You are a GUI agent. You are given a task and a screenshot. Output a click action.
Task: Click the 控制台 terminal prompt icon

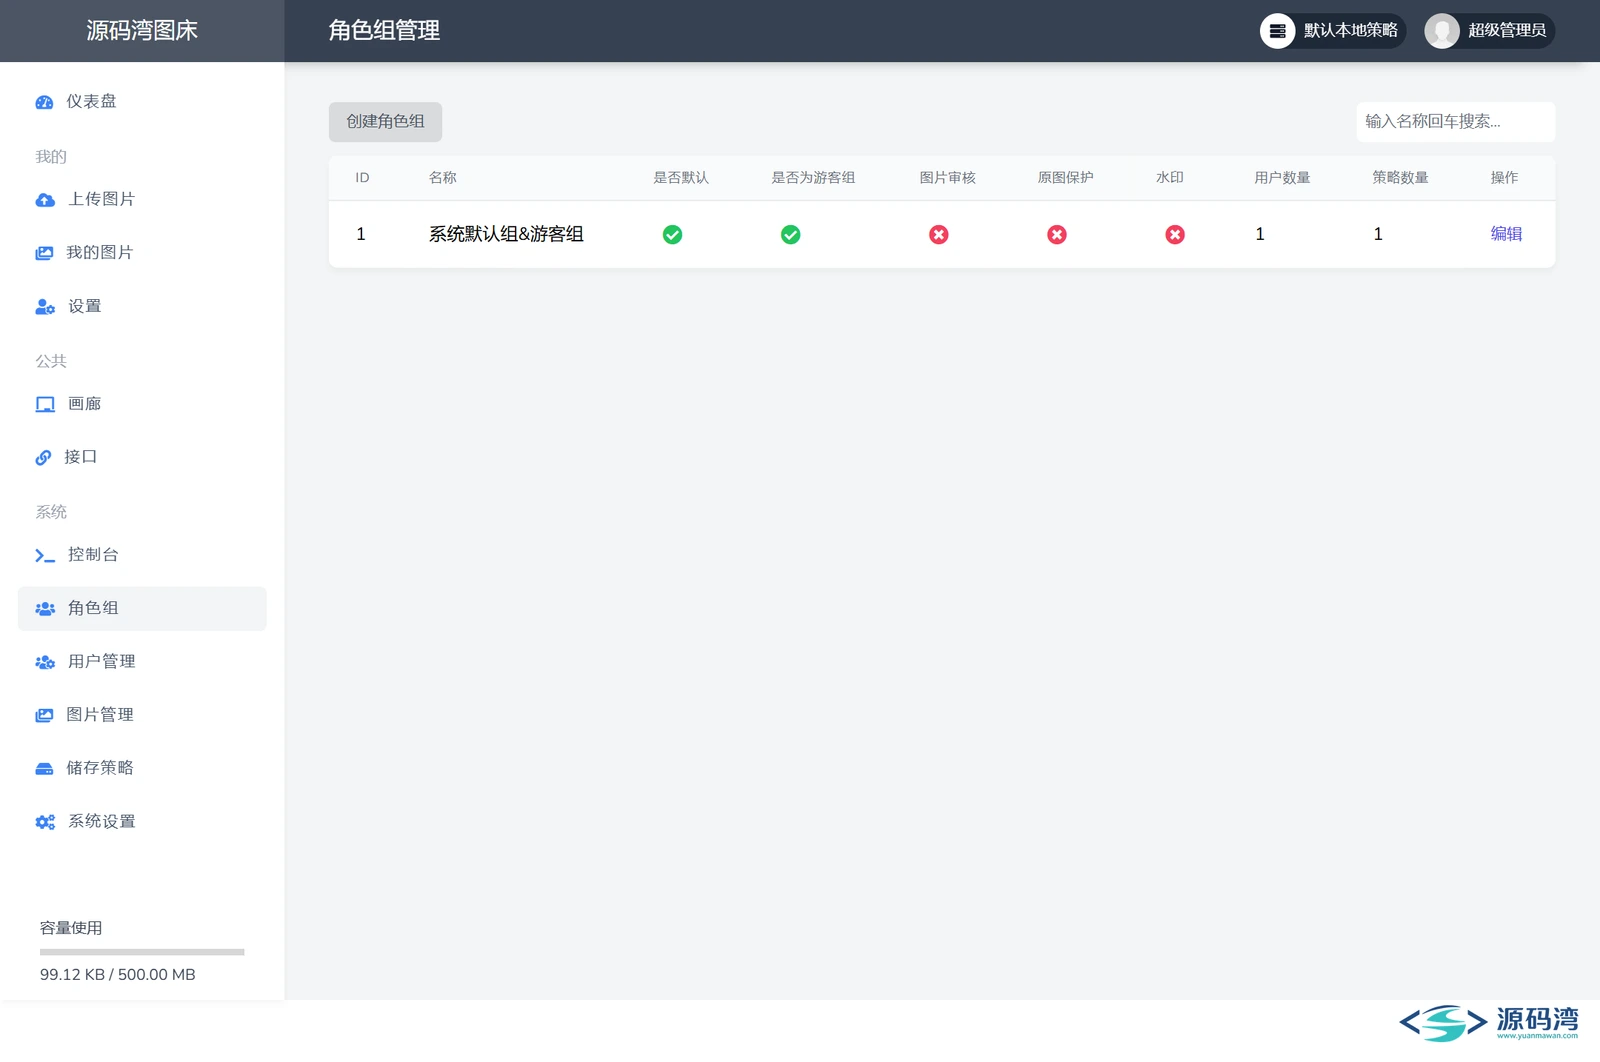point(45,555)
